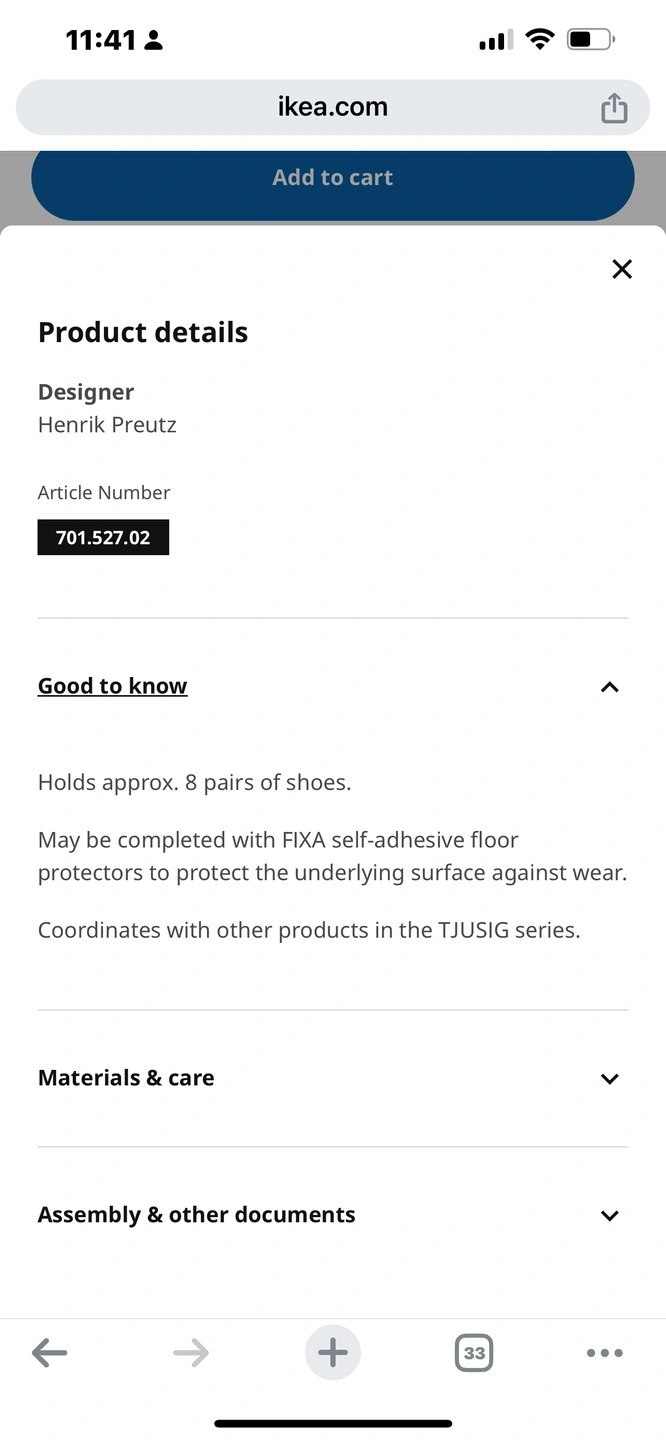Collapse the Good to know chevron
The width and height of the screenshot is (666, 1440).
[x=609, y=687]
